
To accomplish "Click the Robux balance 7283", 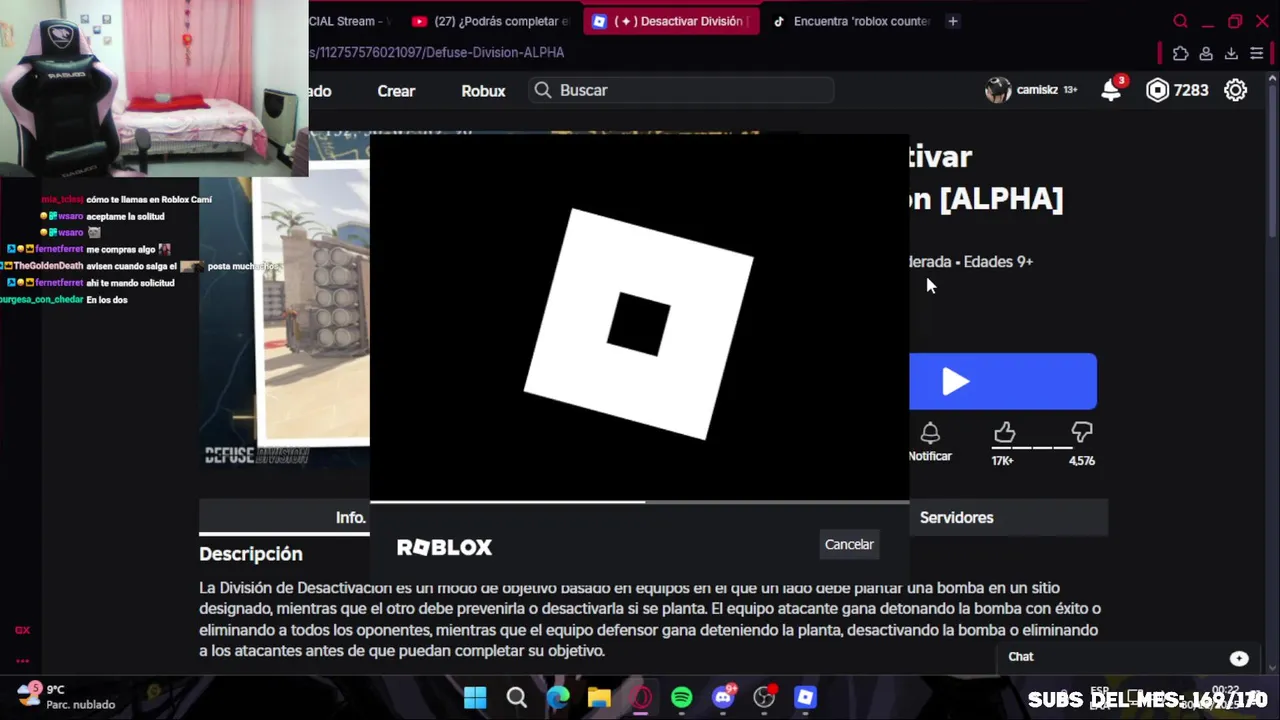I will pos(1191,90).
